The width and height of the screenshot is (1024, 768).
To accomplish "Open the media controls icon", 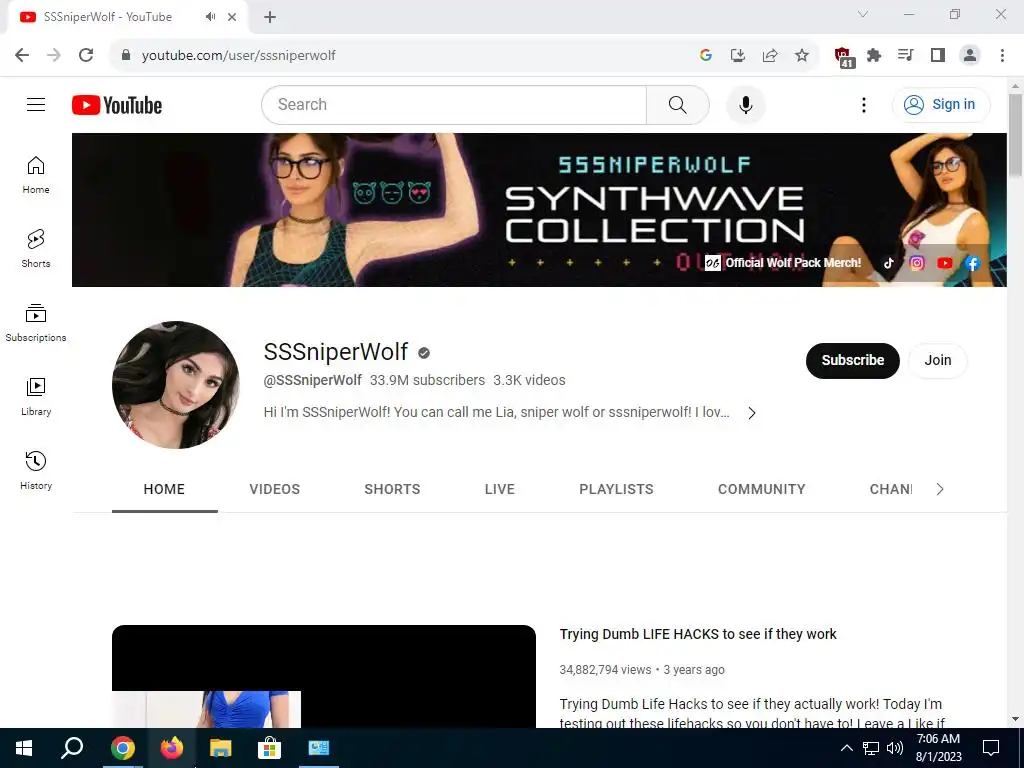I will (906, 55).
